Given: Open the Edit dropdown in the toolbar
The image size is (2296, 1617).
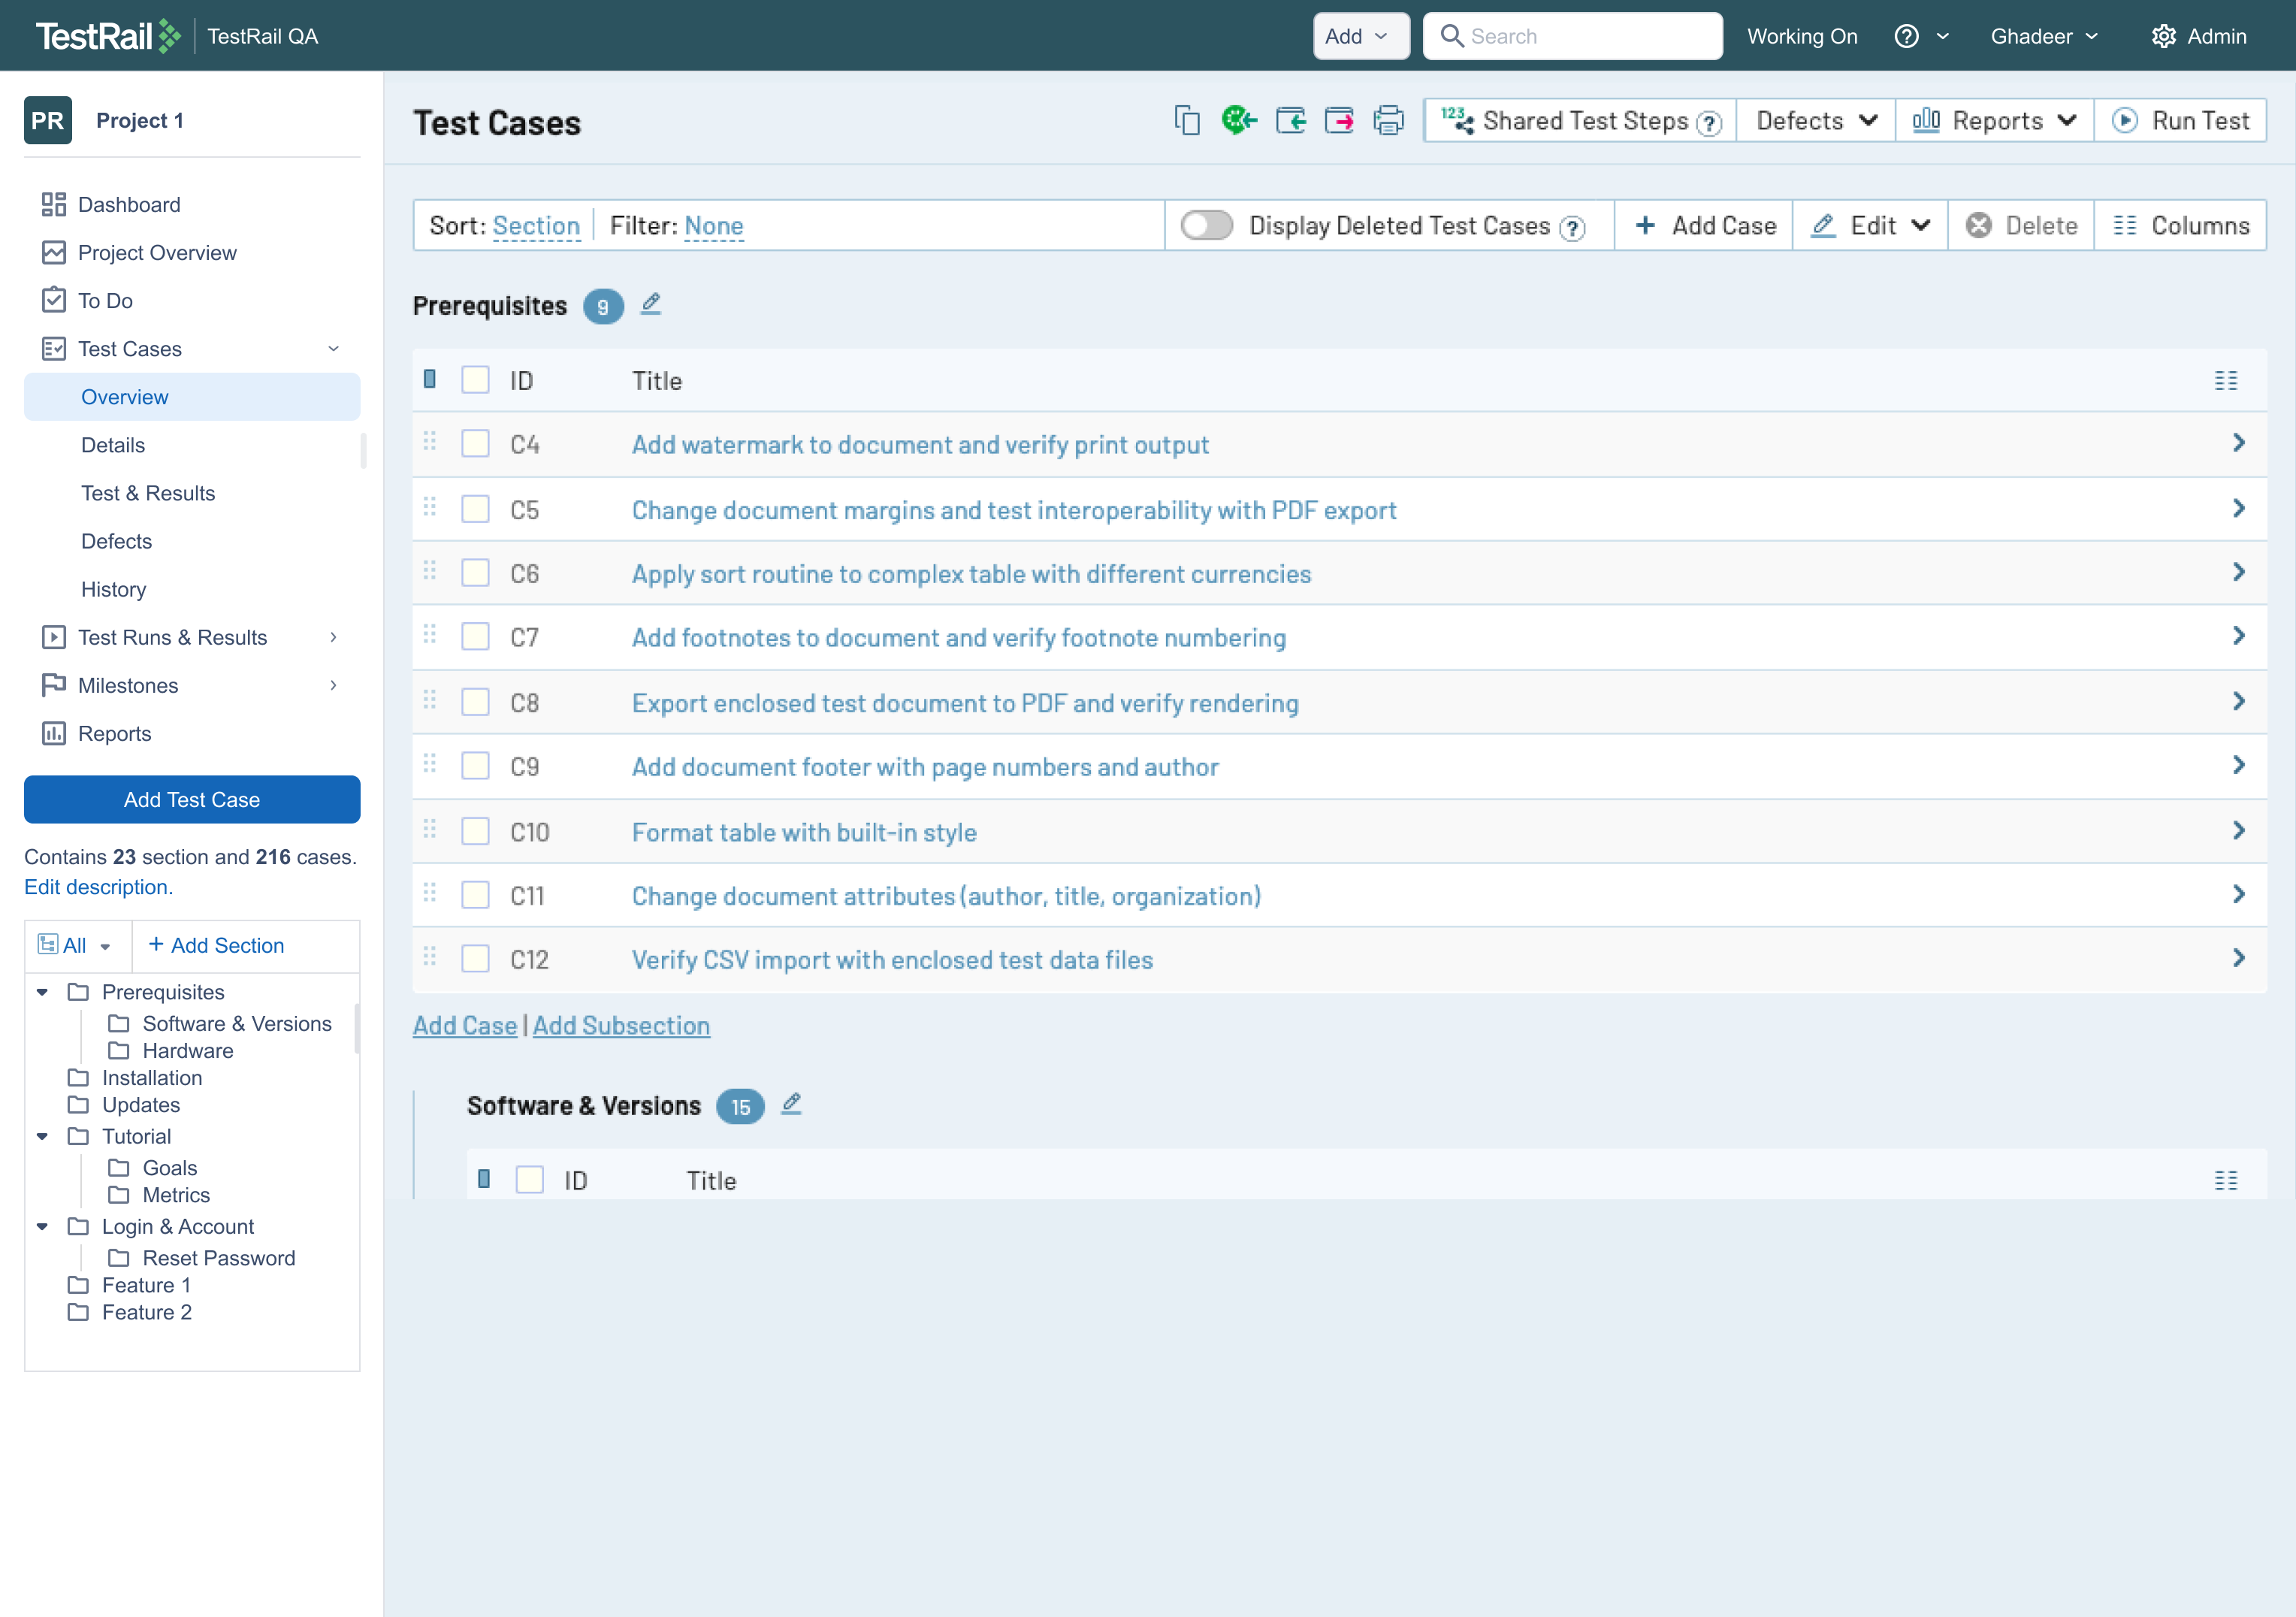Looking at the screenshot, I should tap(1870, 226).
